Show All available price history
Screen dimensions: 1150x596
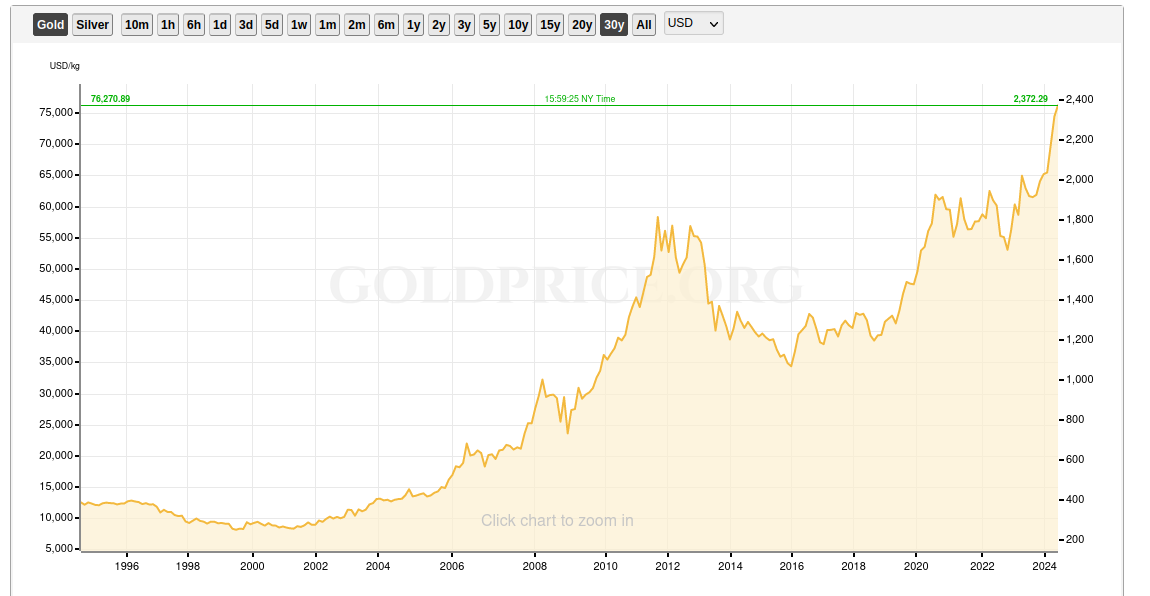click(x=645, y=25)
